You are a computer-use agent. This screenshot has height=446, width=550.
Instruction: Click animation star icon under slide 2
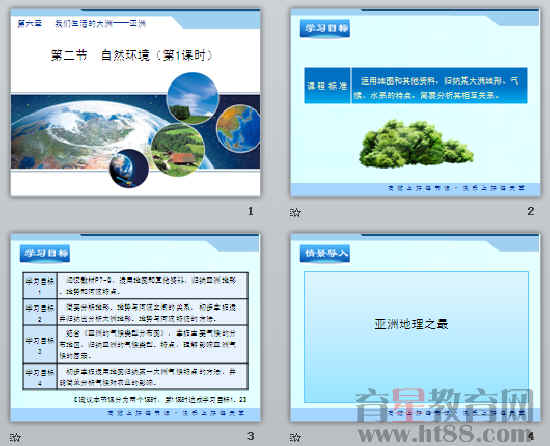click(295, 212)
